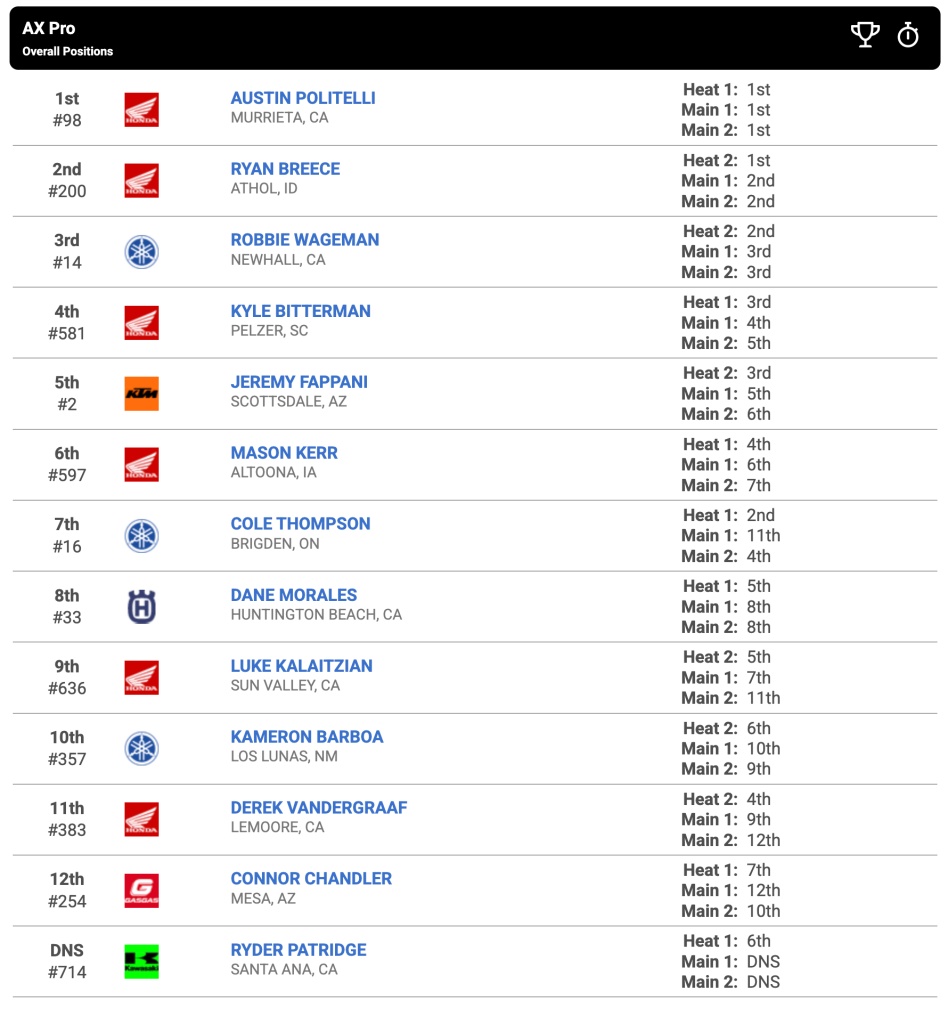Click Kameron Barboa's Yamaha logo
The image size is (948, 1024).
click(142, 748)
